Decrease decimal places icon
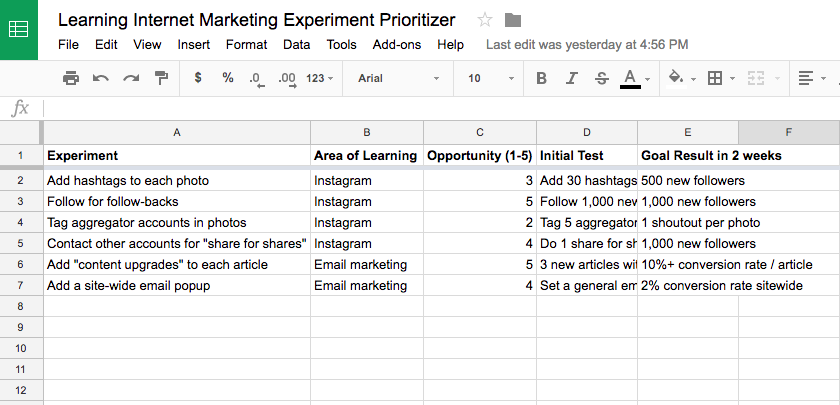The height and width of the screenshot is (405, 840). click(257, 79)
